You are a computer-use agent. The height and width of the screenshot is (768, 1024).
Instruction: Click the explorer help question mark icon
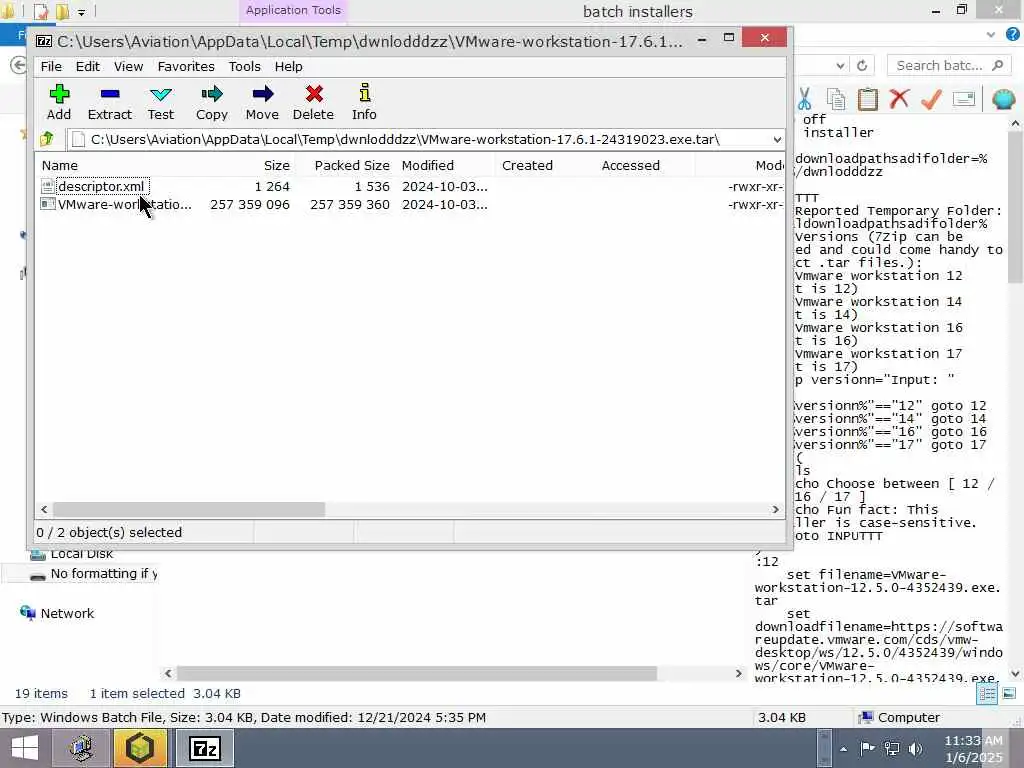(x=1013, y=34)
